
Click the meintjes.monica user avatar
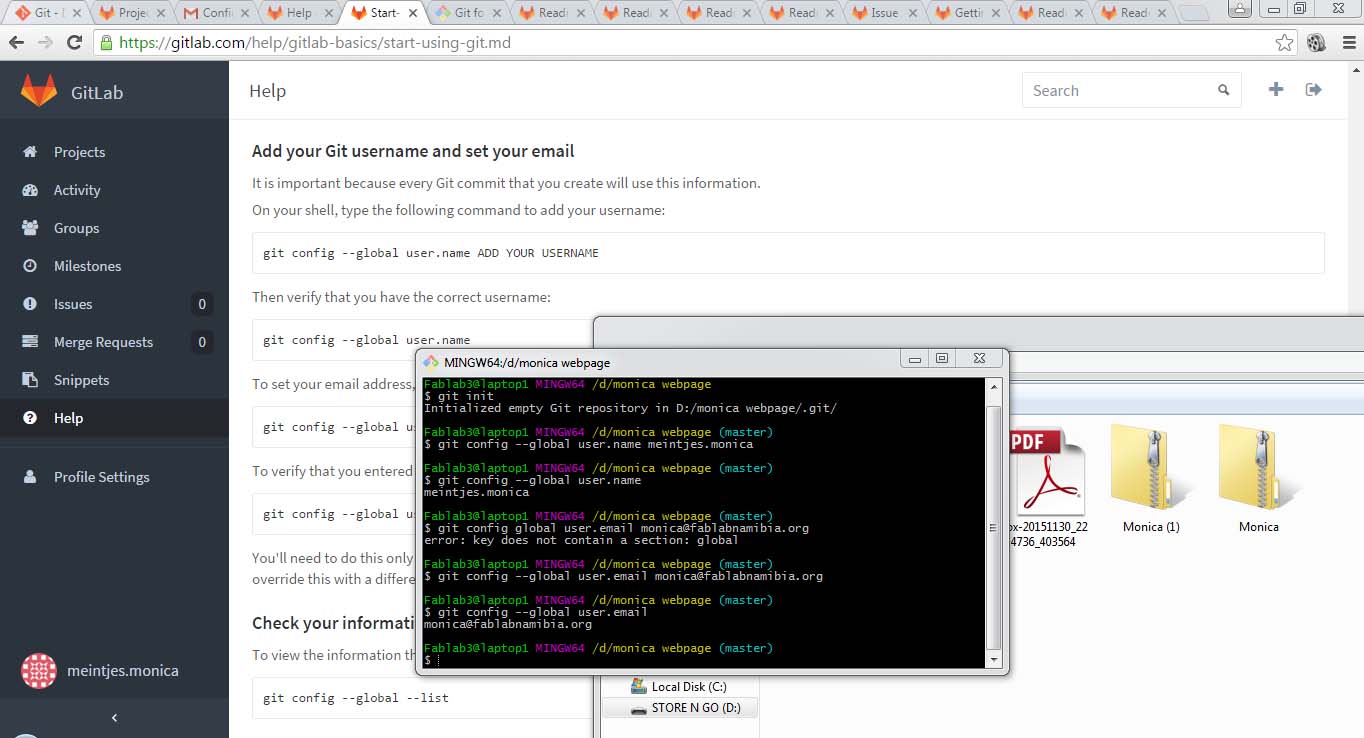pyautogui.click(x=39, y=671)
